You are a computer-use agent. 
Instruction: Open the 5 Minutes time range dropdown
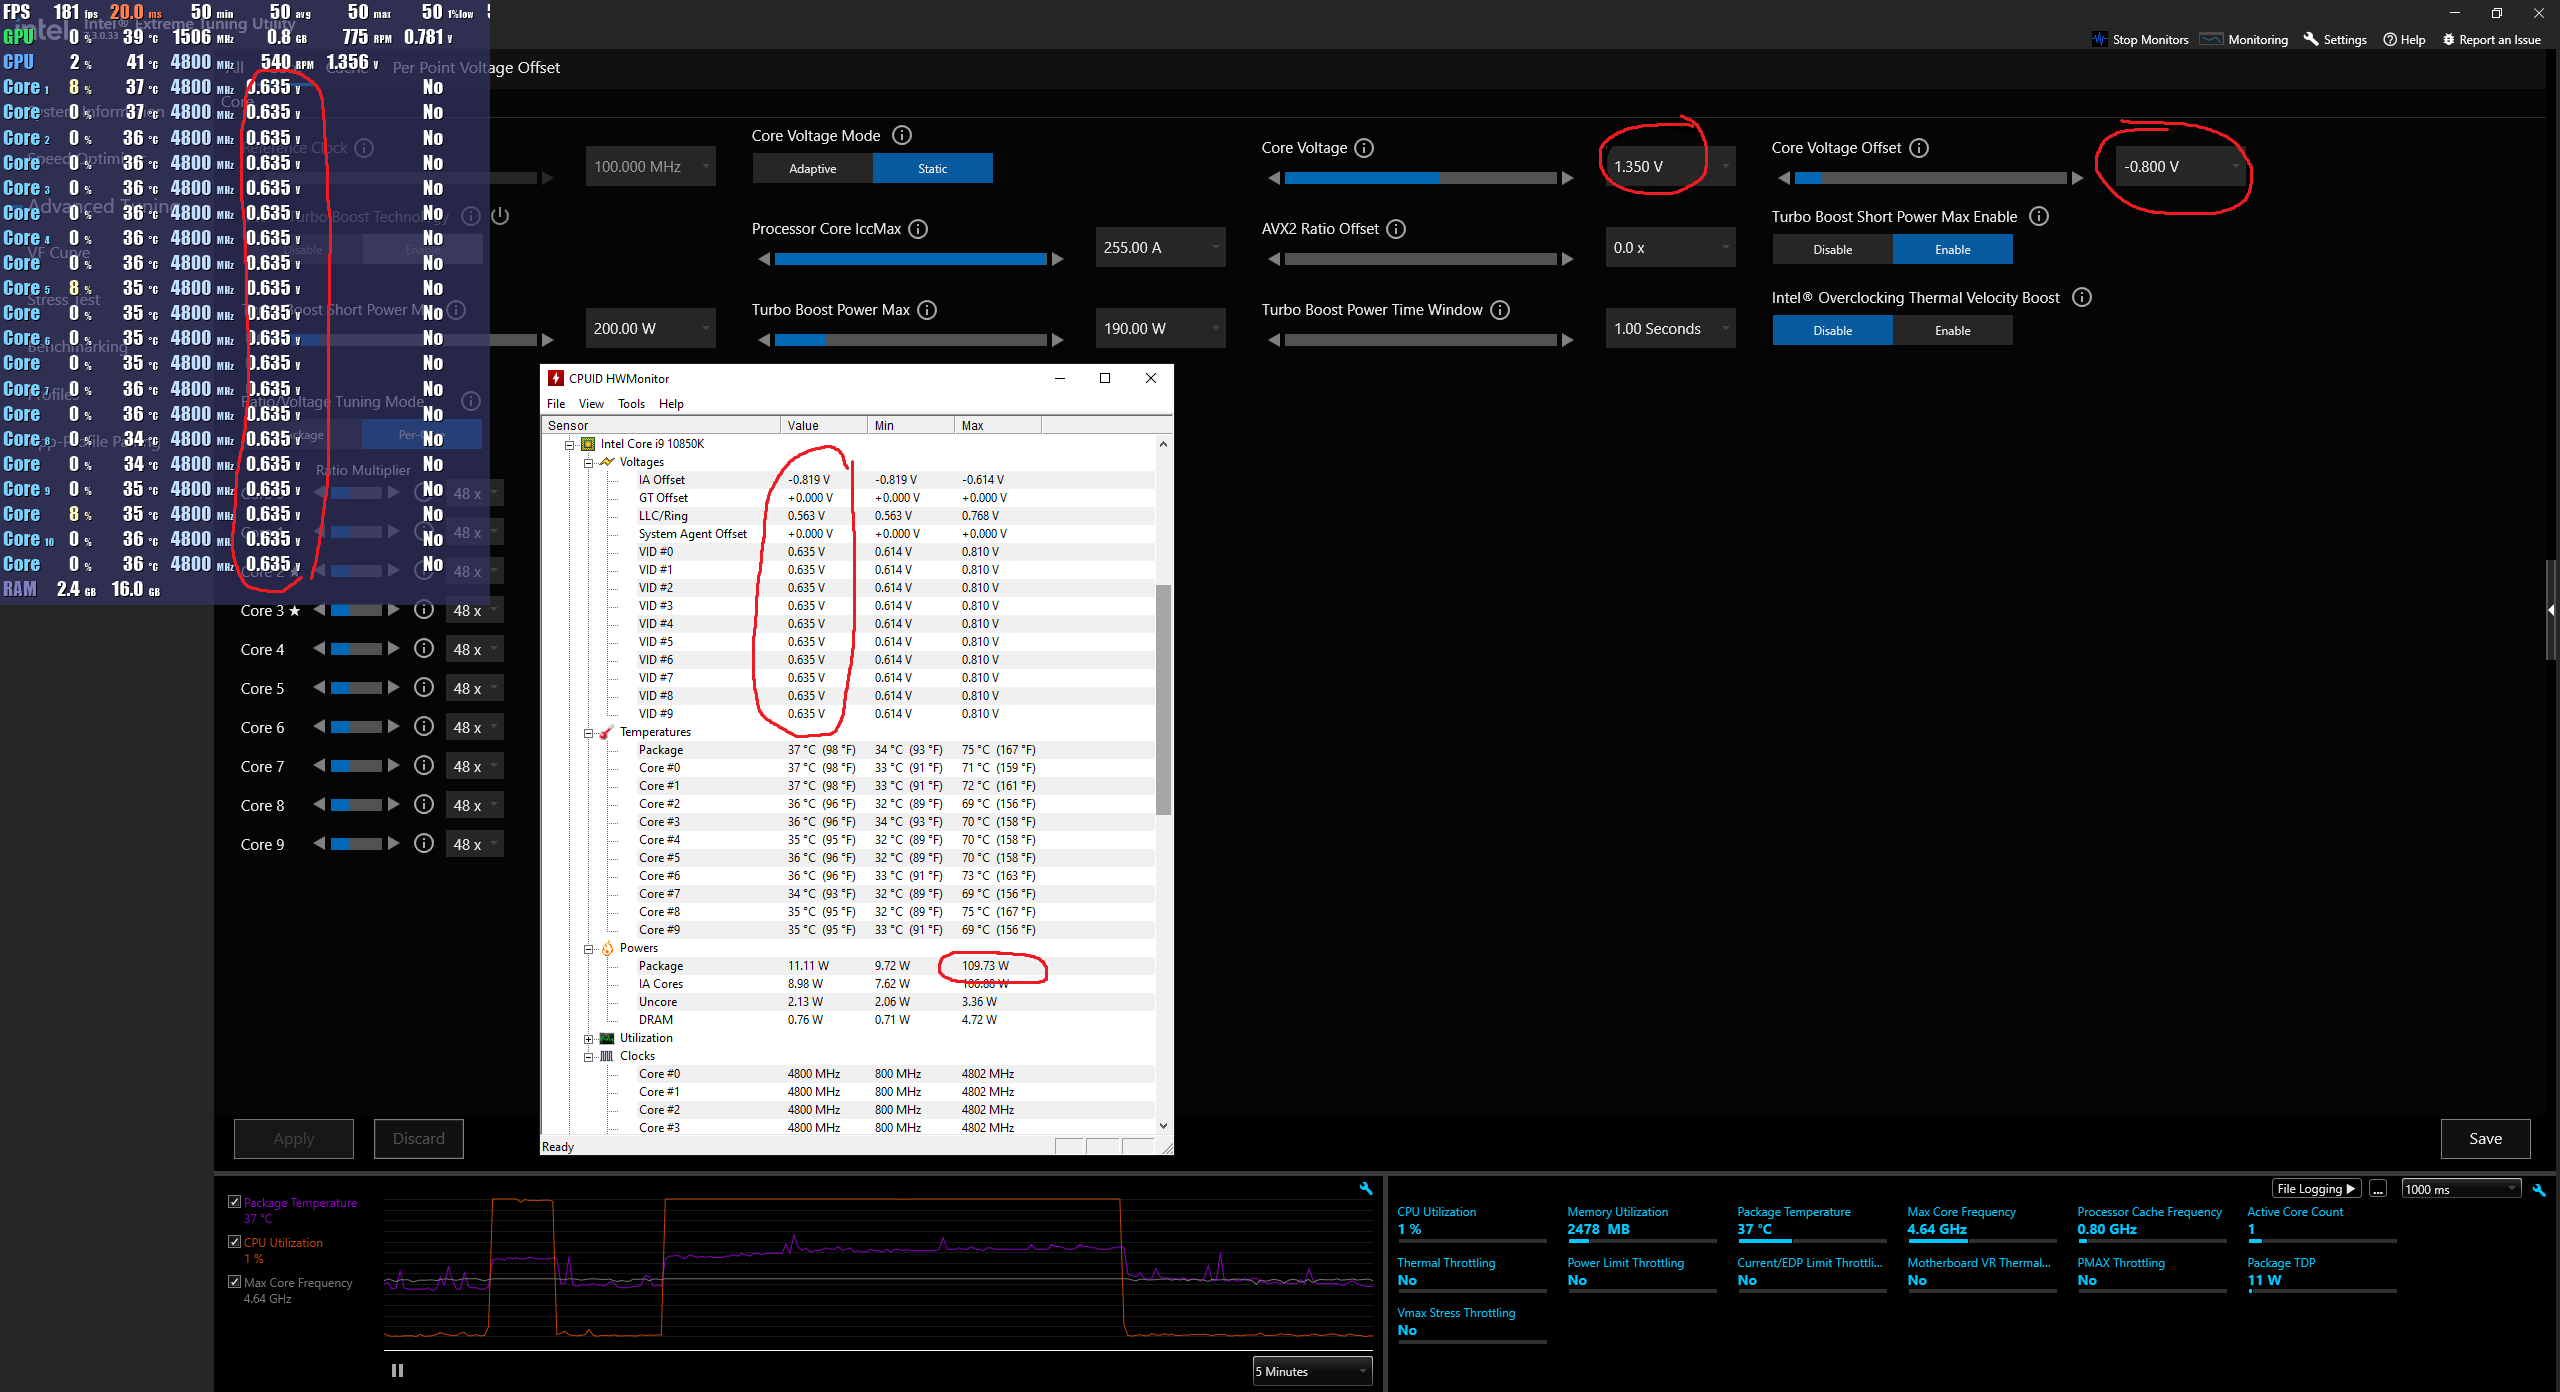1312,1371
